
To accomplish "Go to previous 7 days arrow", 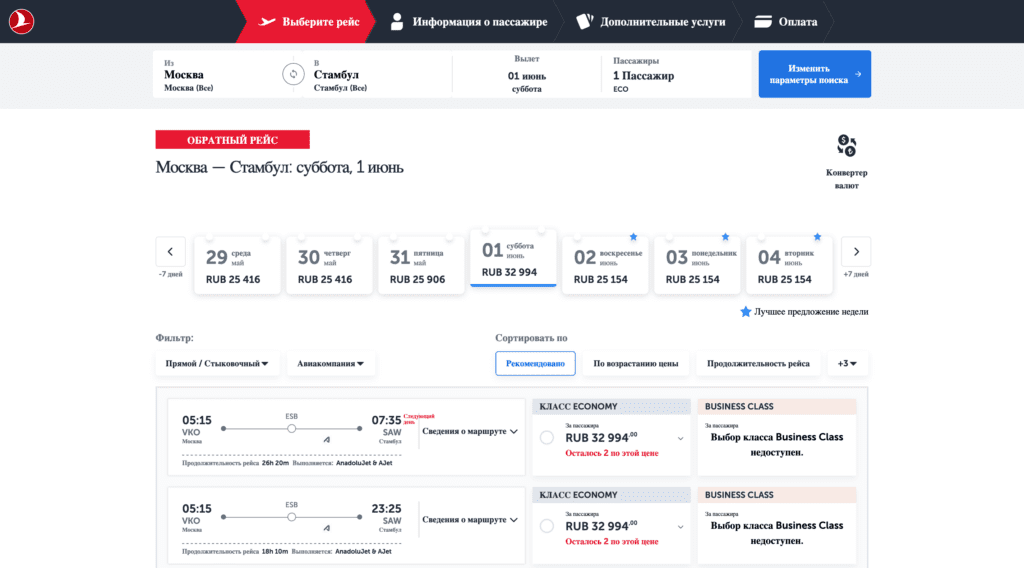I will pos(170,252).
